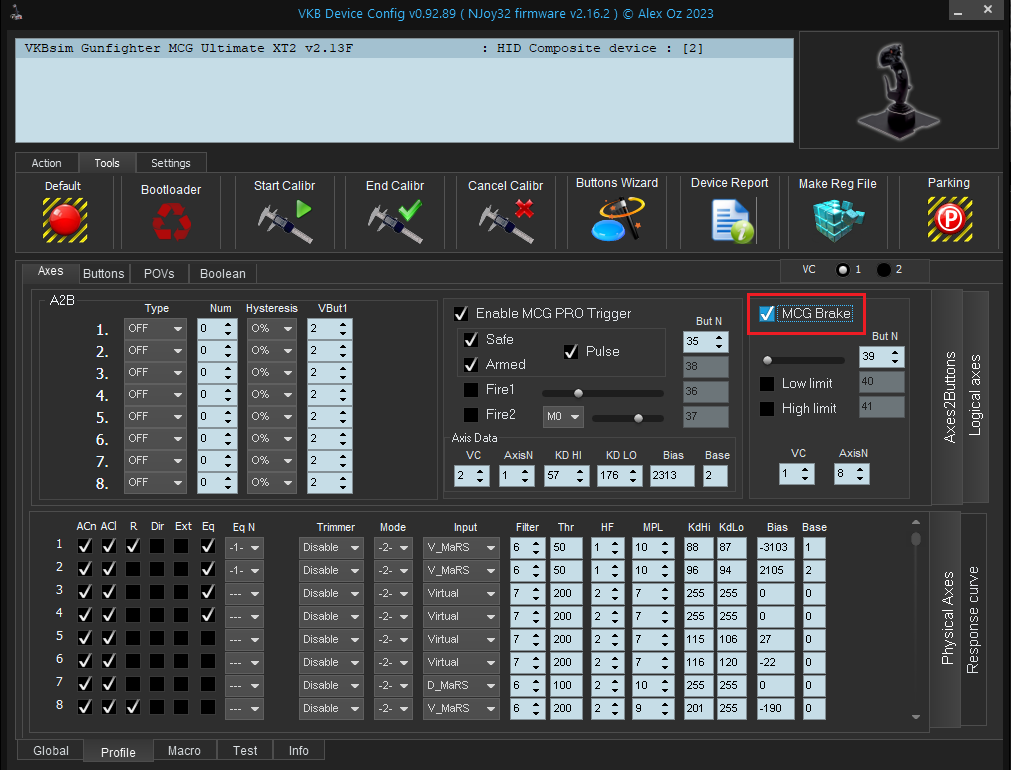Screen dimensions: 1011x770
Task: Open Trimmer dropdown for axis 3
Action: tap(331, 594)
